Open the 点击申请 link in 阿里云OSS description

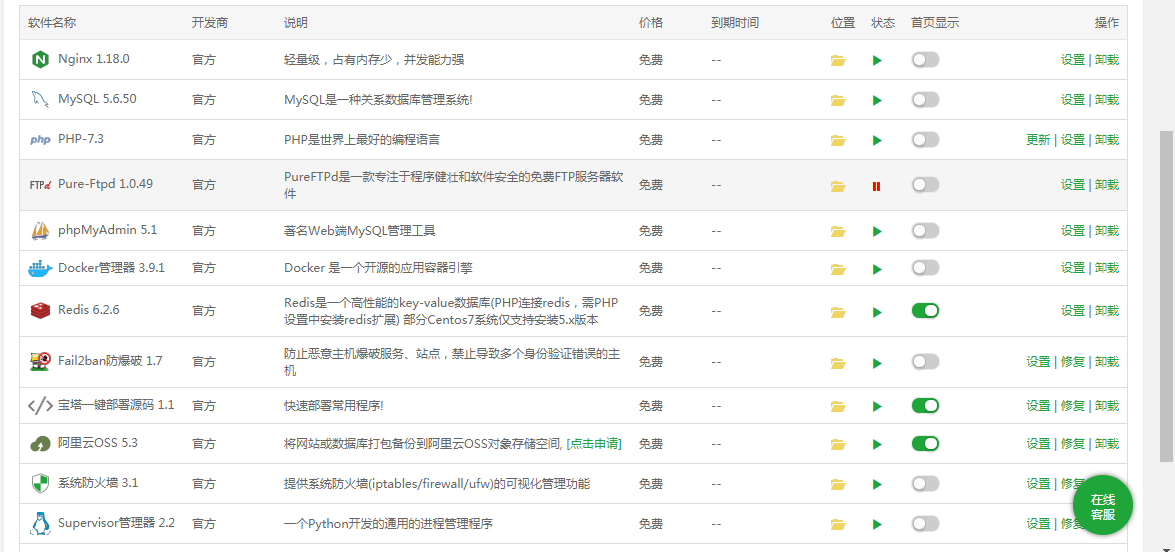[594, 444]
